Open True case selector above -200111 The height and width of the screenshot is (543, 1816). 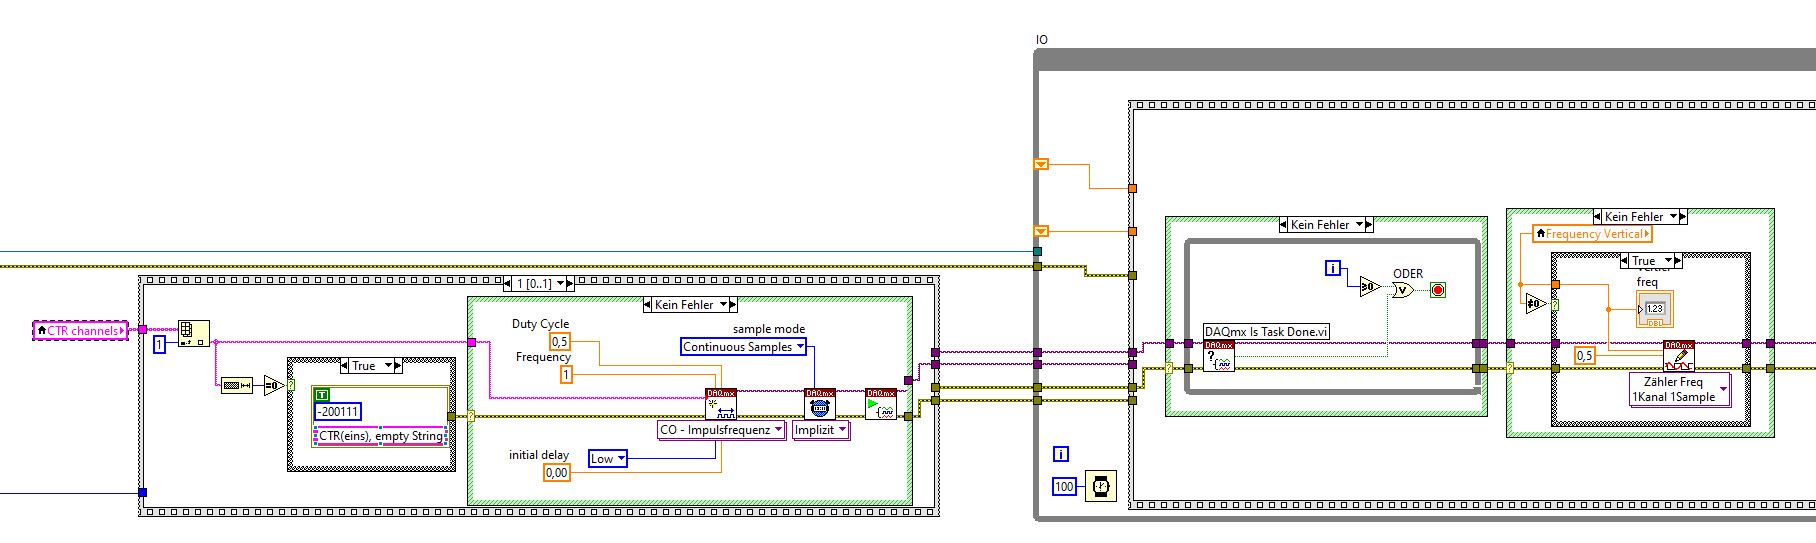(x=372, y=366)
